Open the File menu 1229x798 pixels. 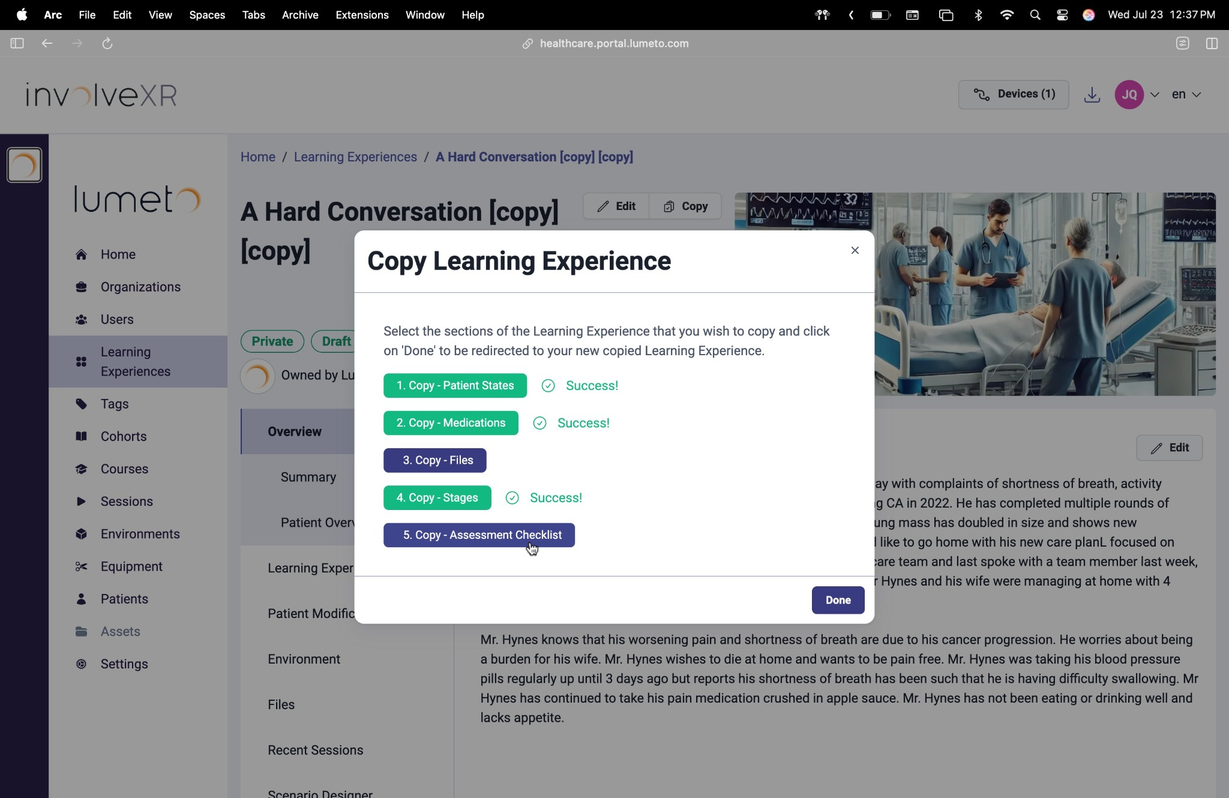click(87, 15)
